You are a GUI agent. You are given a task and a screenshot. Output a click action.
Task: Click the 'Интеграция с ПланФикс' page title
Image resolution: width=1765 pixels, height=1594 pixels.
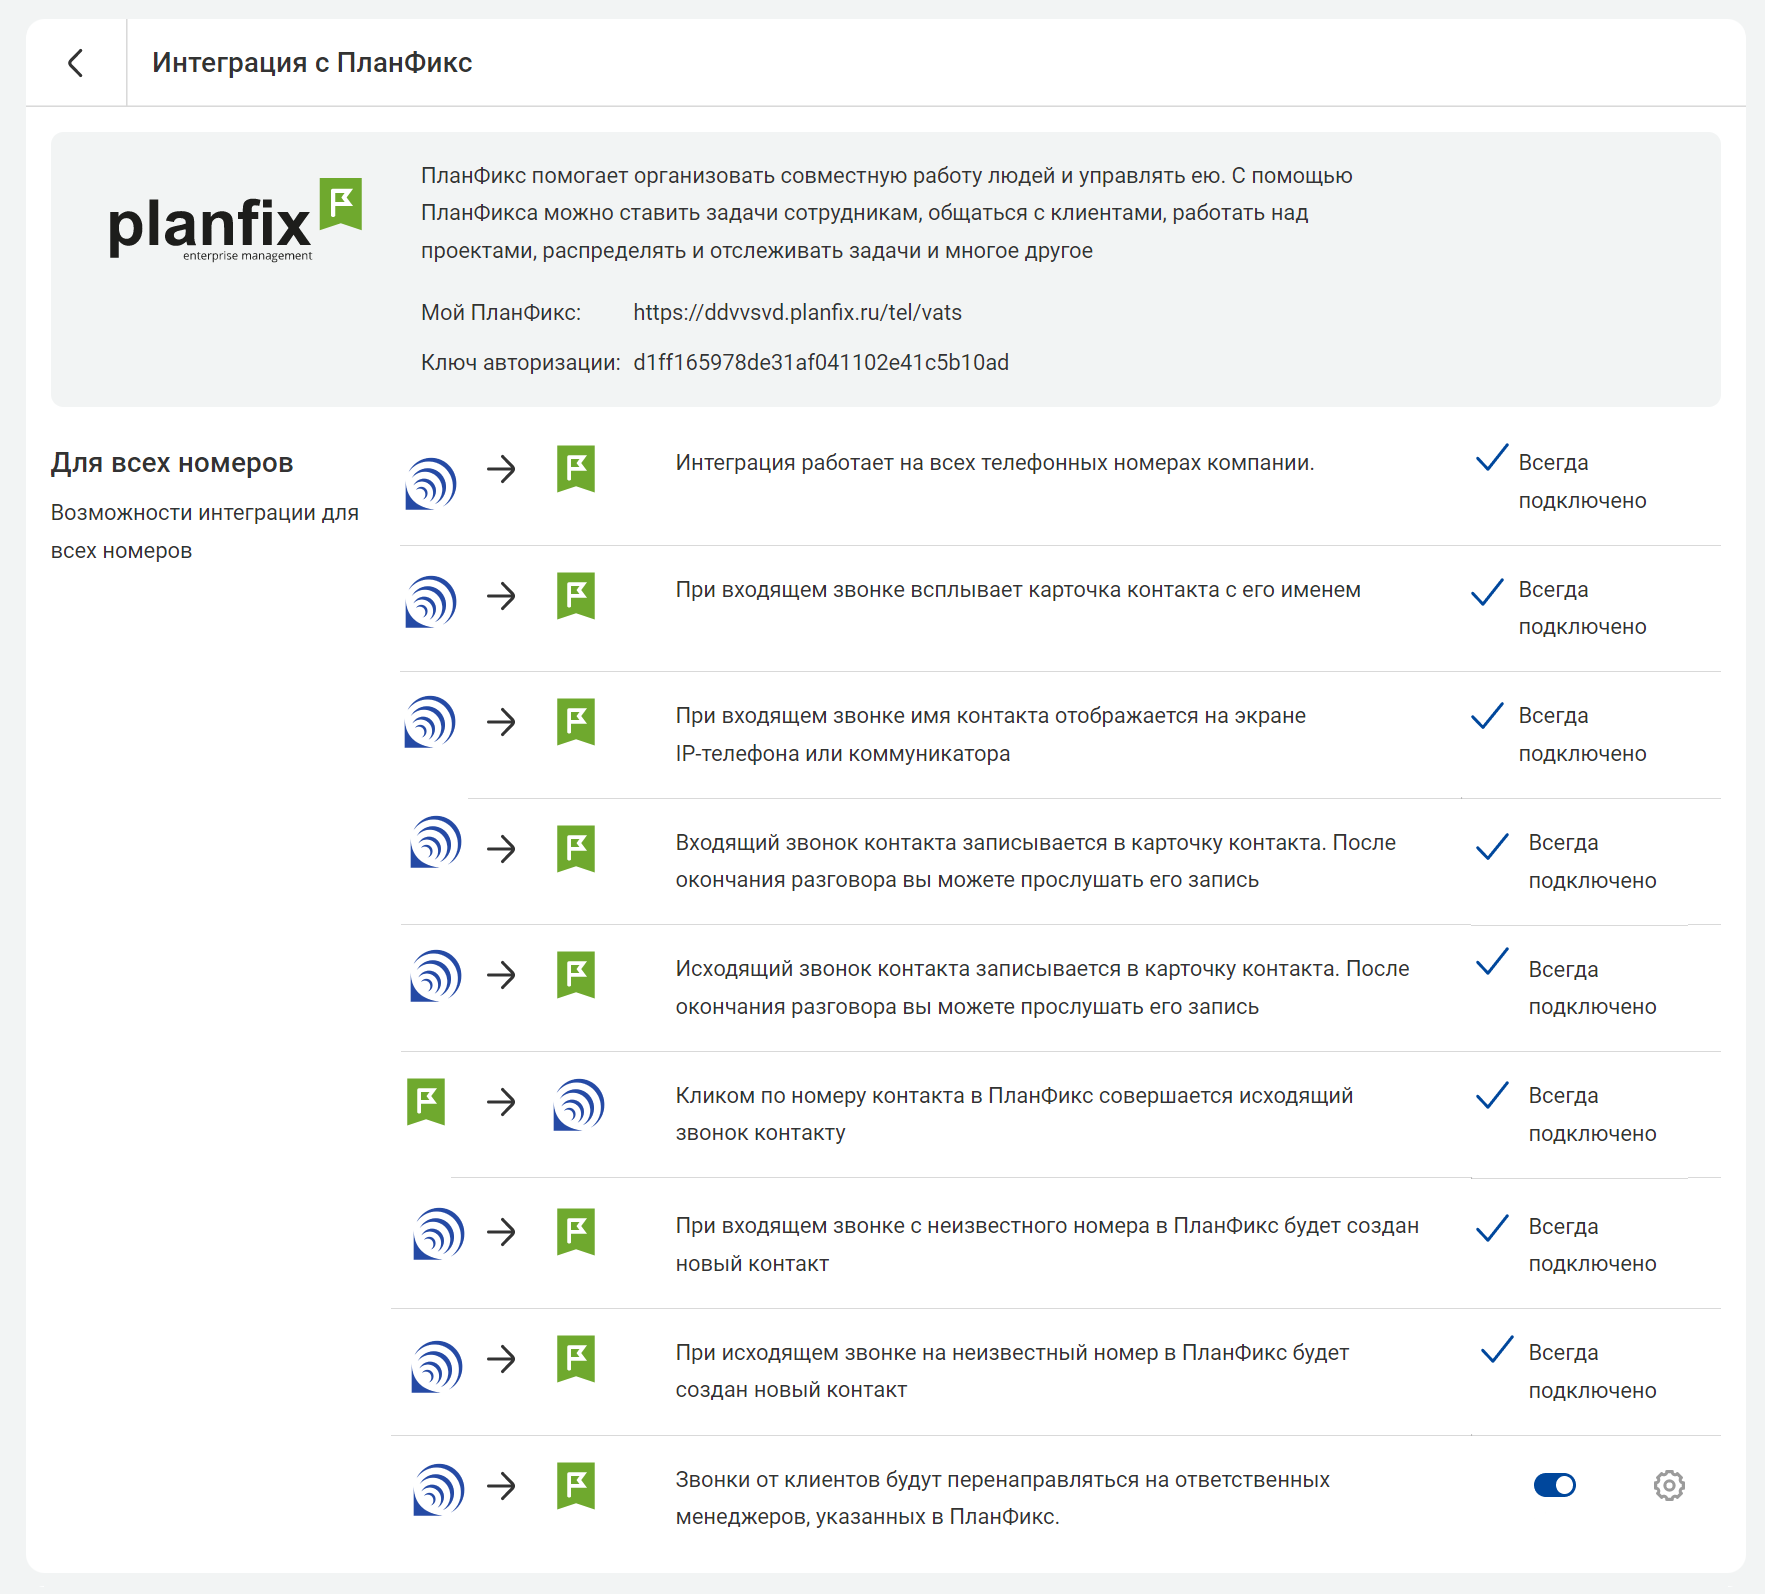pyautogui.click(x=312, y=63)
